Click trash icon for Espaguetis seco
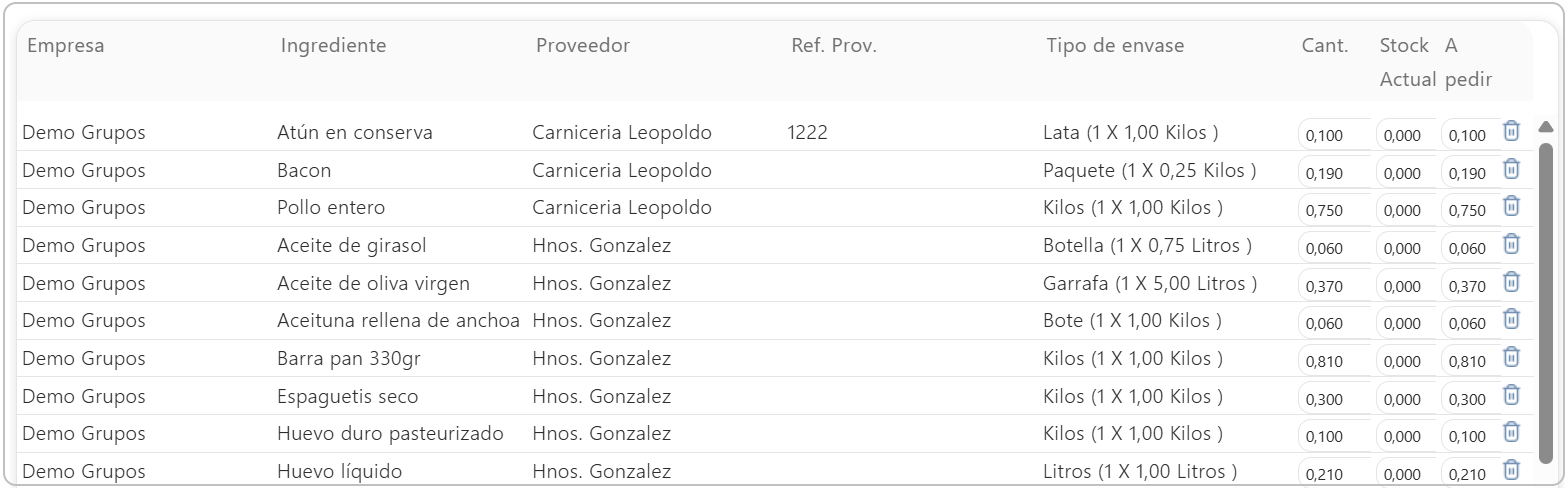1568x488 pixels. click(x=1511, y=395)
